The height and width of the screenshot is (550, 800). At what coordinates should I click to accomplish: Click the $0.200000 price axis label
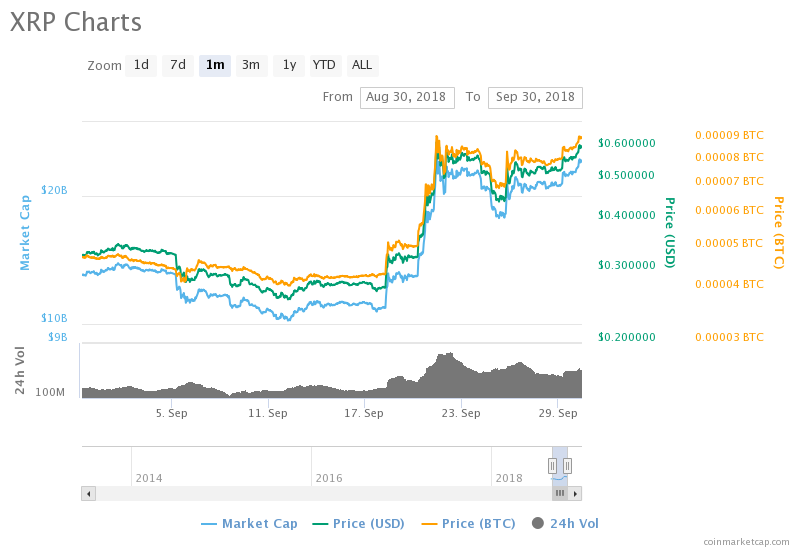[627, 337]
